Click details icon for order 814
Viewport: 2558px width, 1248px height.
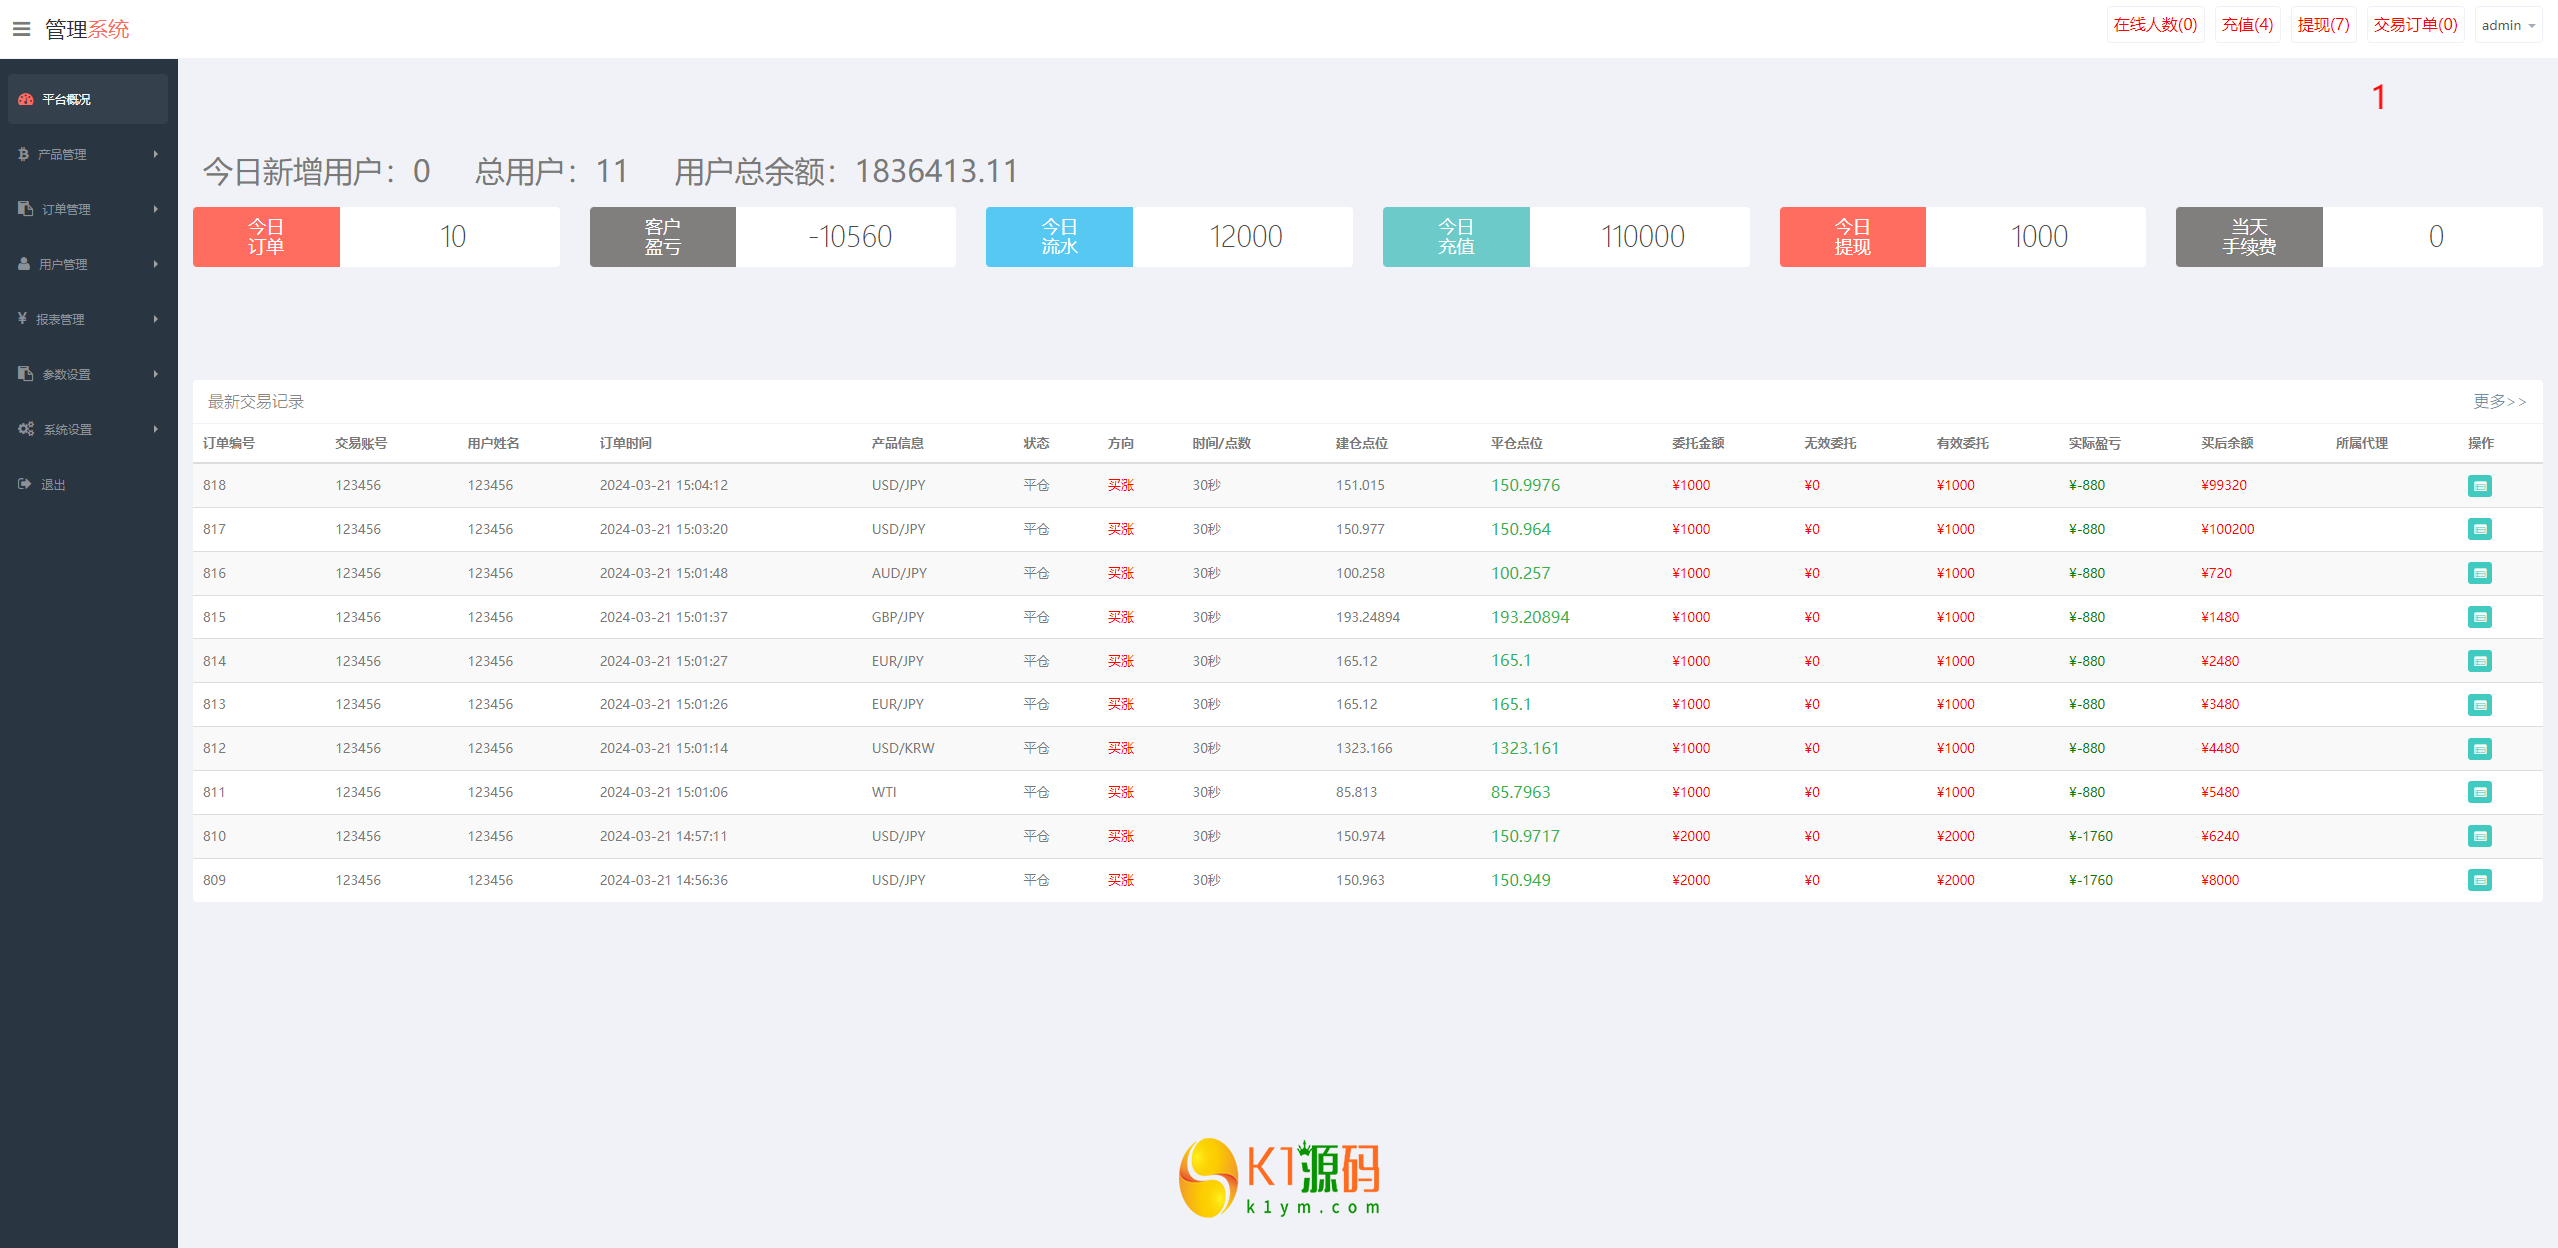pyautogui.click(x=2479, y=661)
